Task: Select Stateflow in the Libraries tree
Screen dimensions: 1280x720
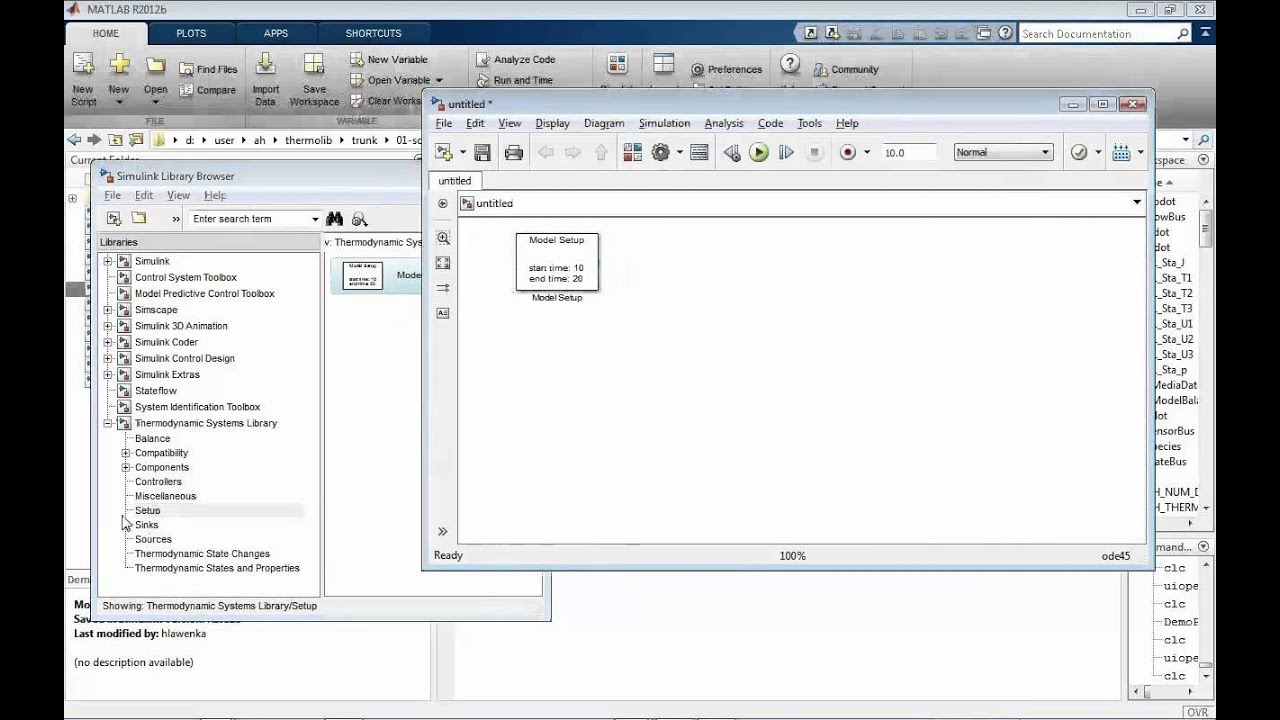Action: click(x=156, y=391)
